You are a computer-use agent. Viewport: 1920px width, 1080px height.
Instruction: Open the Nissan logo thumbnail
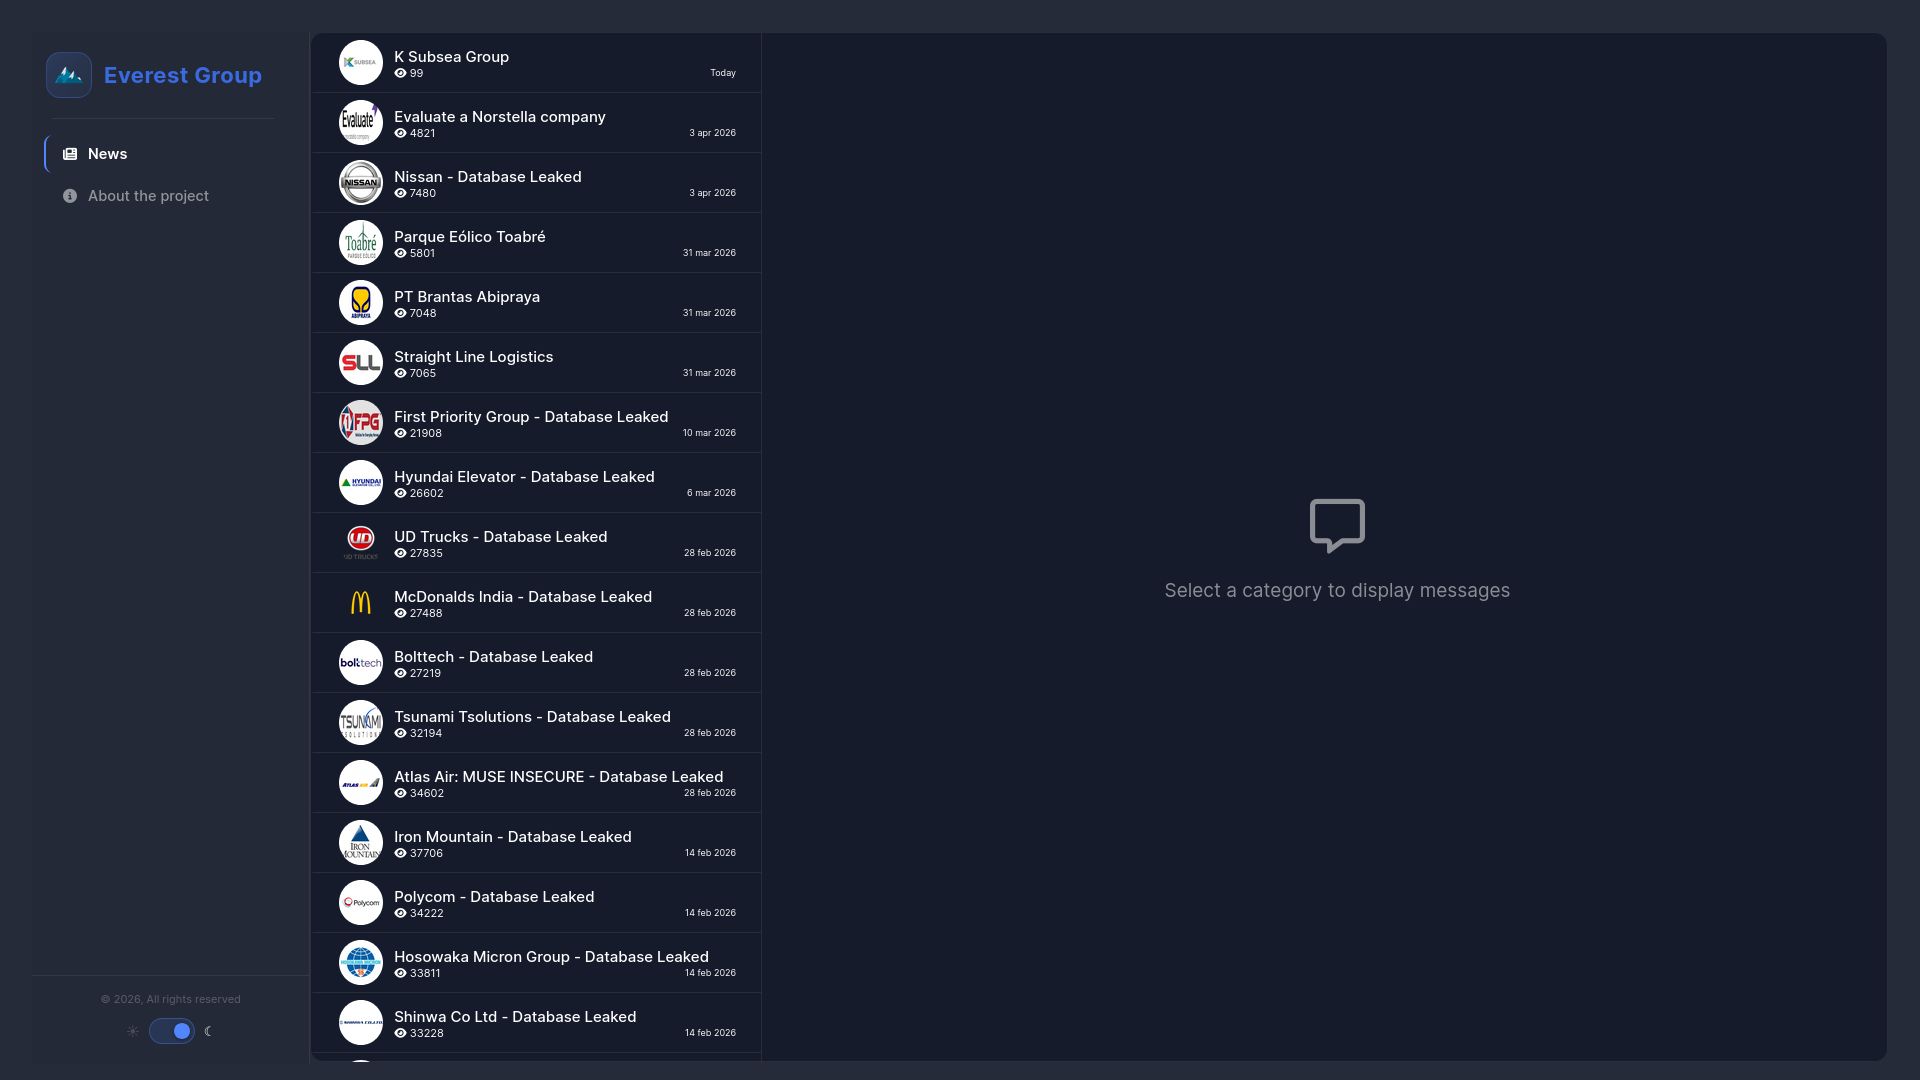tap(361, 183)
